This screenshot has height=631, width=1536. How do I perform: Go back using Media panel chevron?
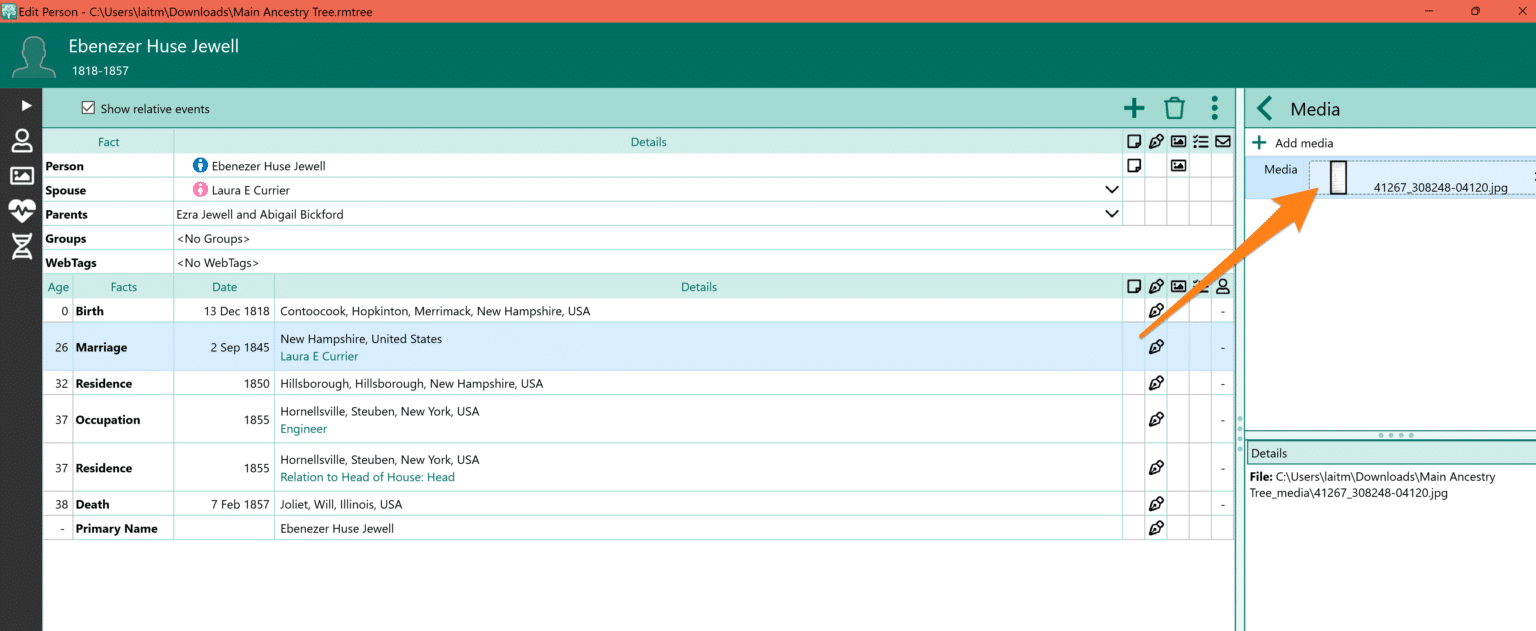point(1265,109)
